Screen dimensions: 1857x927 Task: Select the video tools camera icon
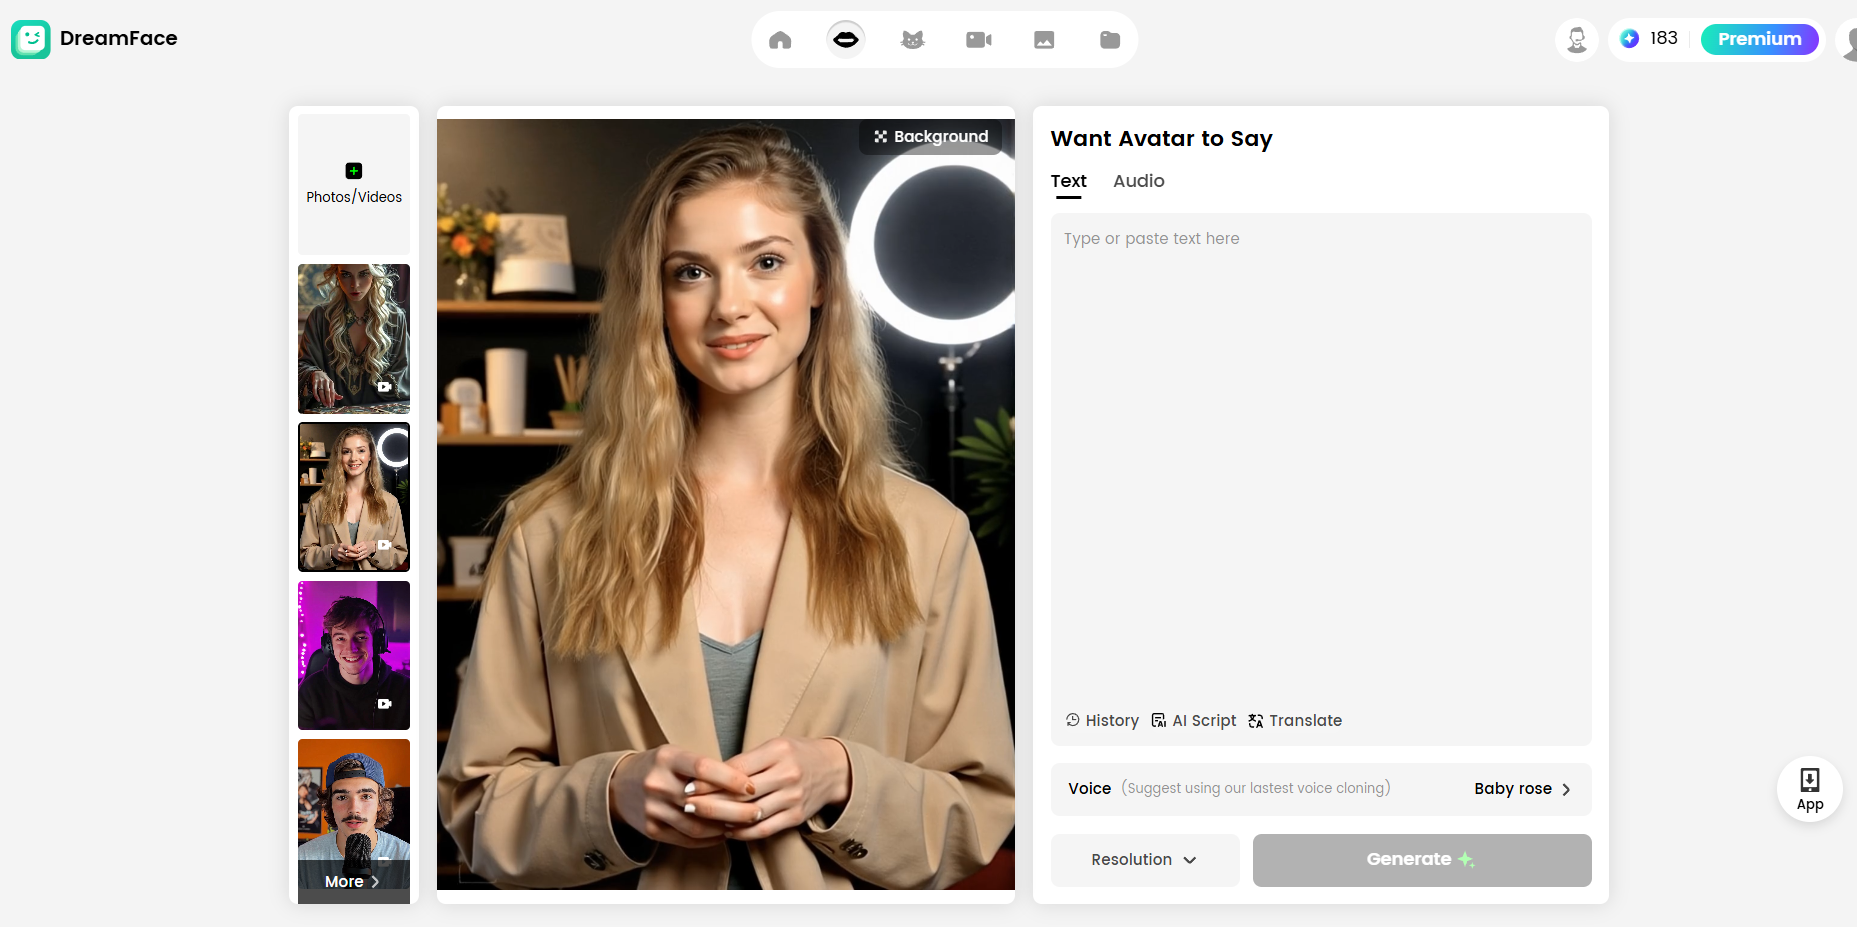pyautogui.click(x=978, y=39)
